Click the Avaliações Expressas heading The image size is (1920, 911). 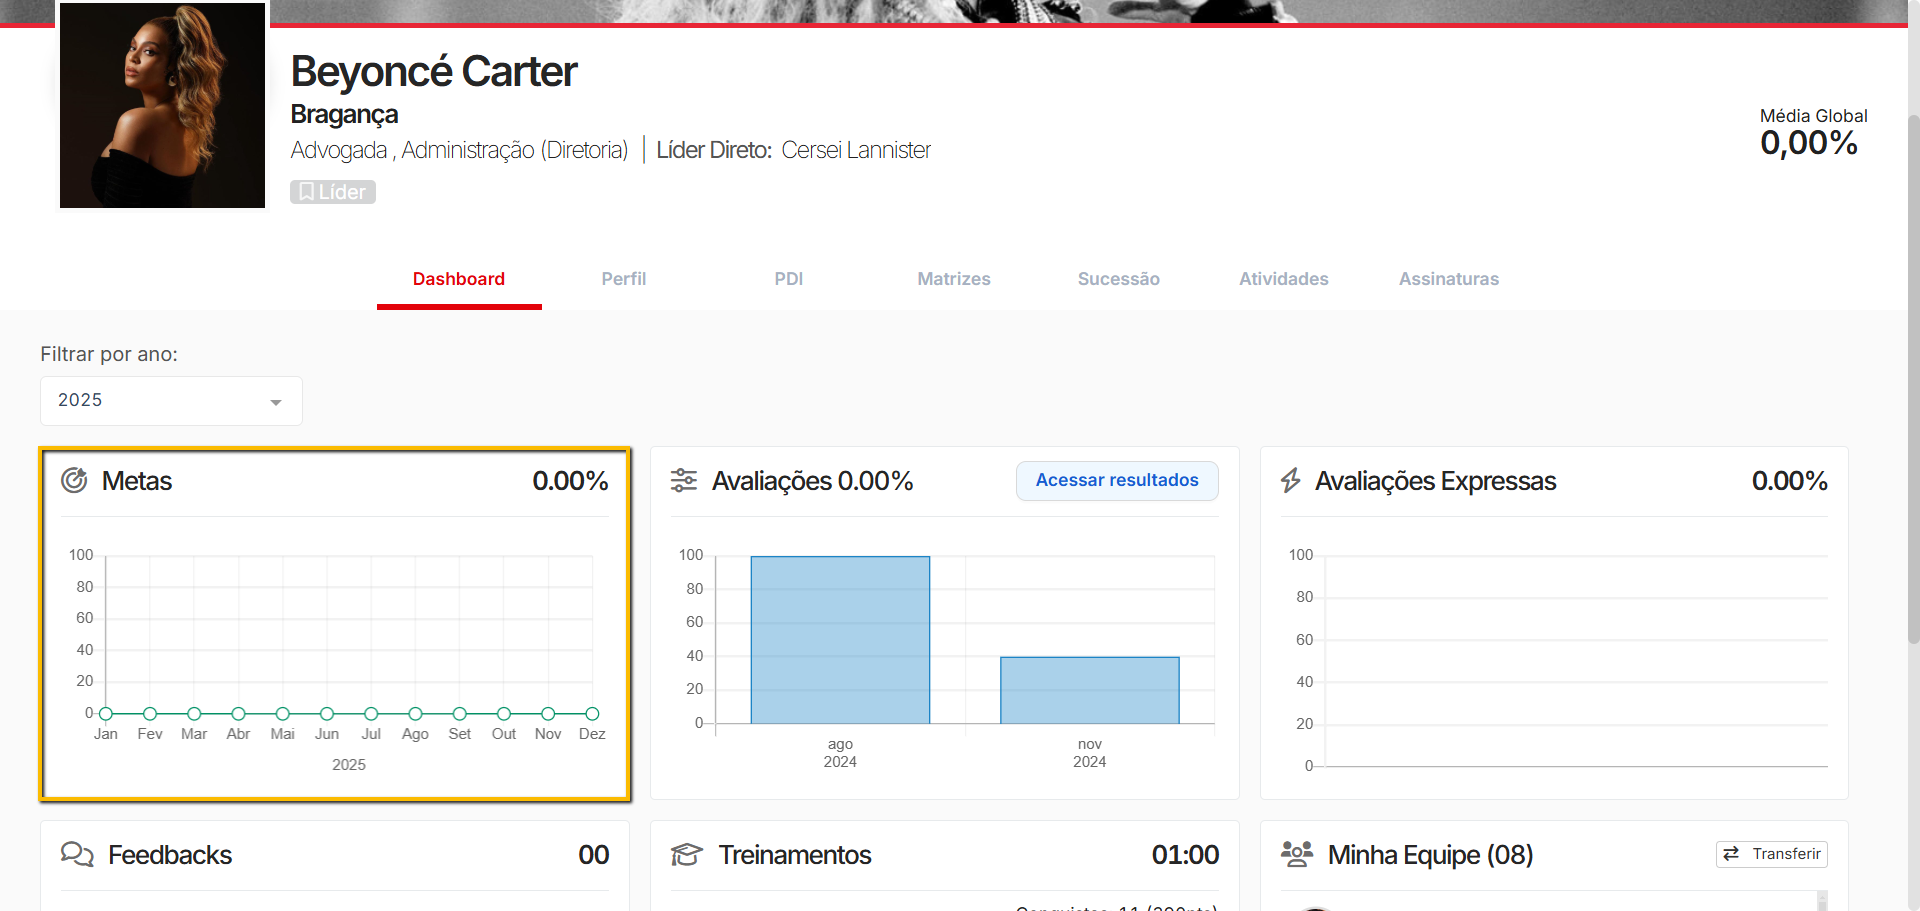pos(1435,481)
